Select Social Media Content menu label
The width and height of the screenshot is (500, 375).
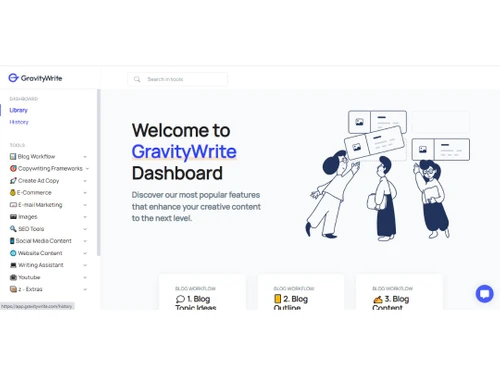(x=44, y=241)
